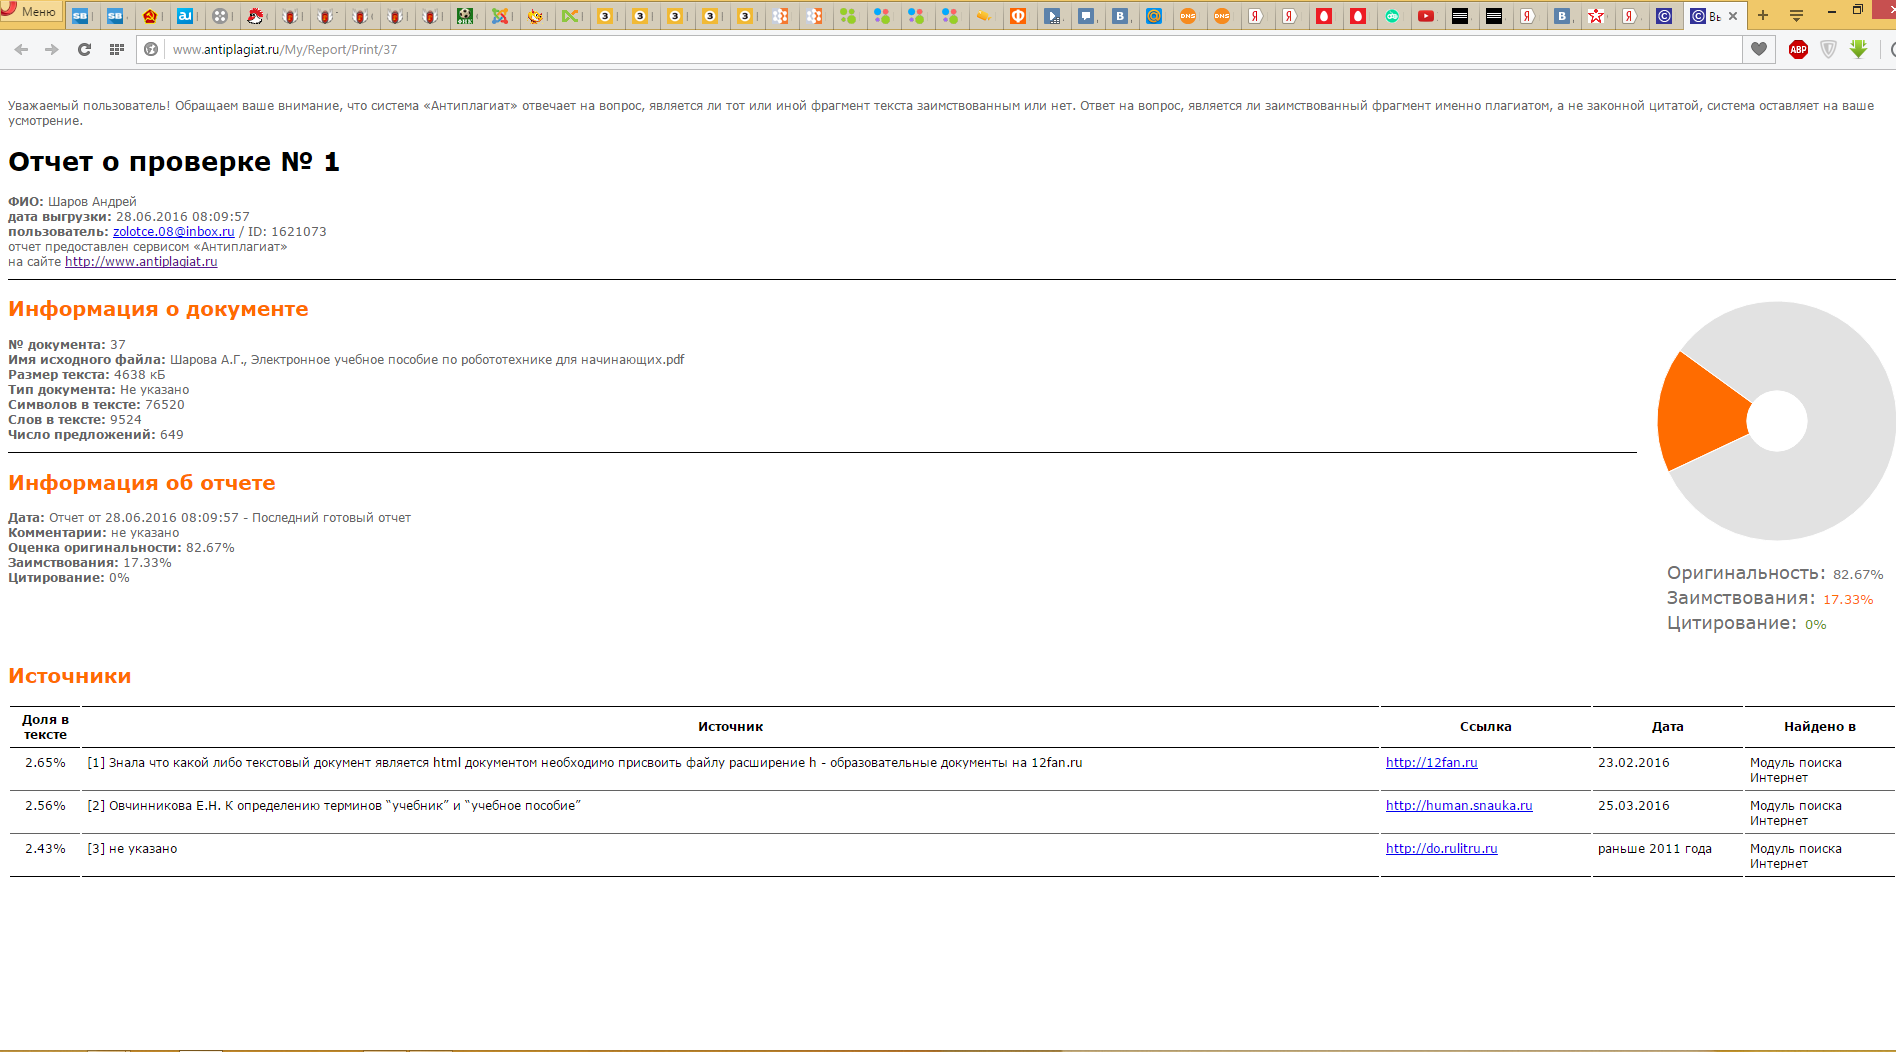
Task: Add page to bookmarks with heart icon
Action: 1759,49
